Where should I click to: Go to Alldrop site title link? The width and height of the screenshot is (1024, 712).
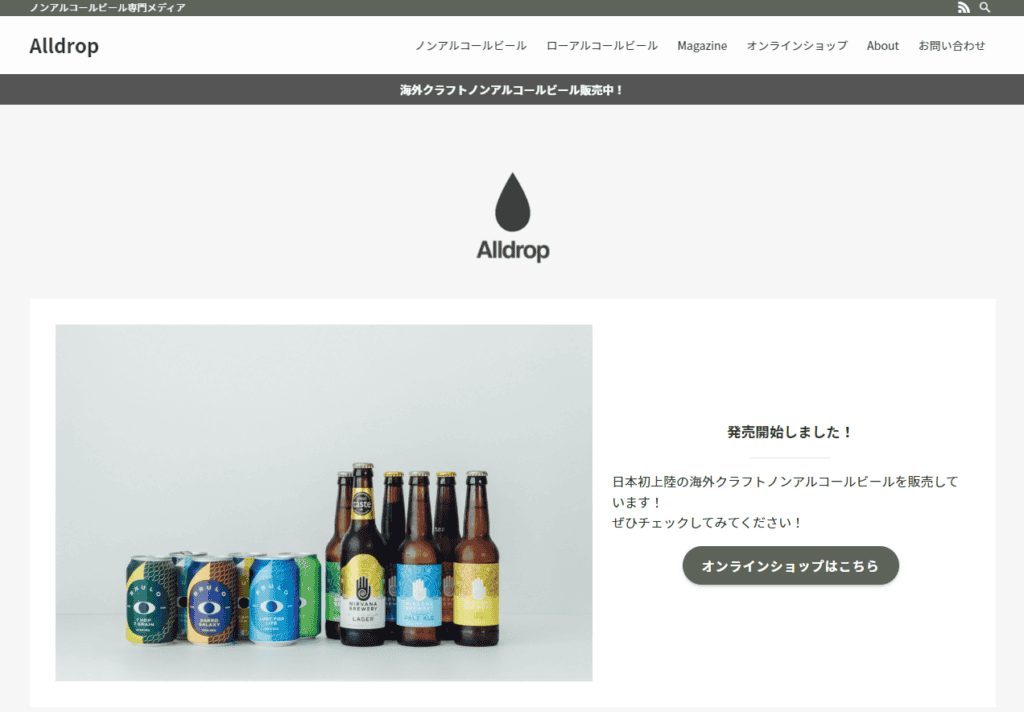coord(64,46)
